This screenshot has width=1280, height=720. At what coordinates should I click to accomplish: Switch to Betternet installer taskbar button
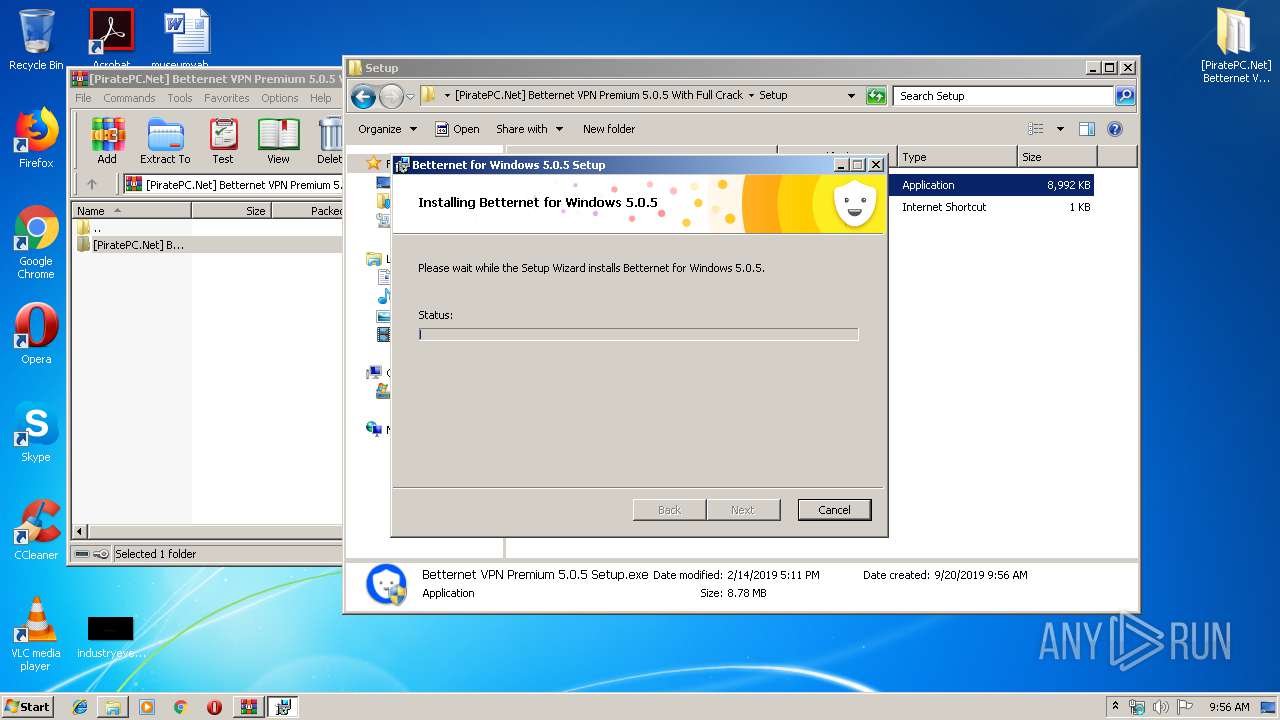click(x=283, y=707)
